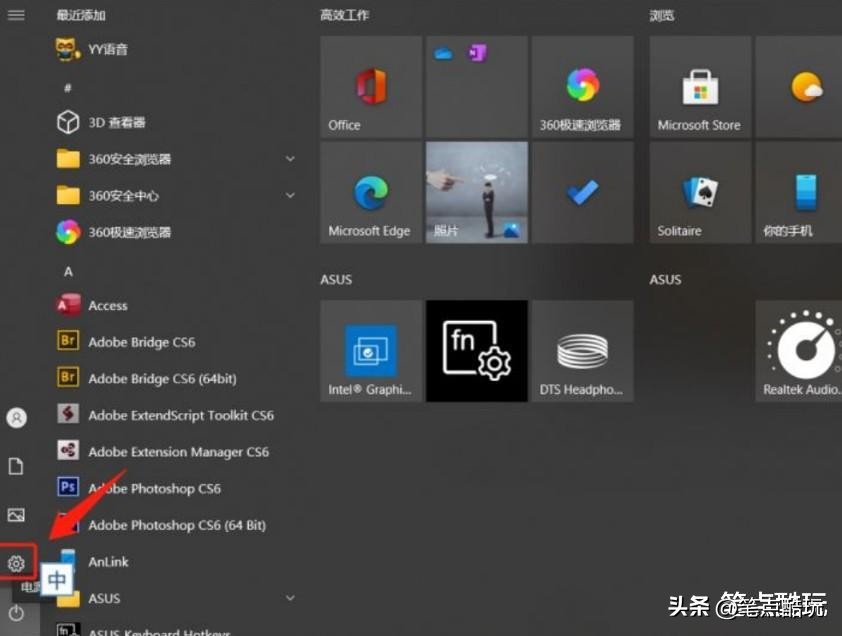Open the Solitaire game tile

[x=698, y=191]
